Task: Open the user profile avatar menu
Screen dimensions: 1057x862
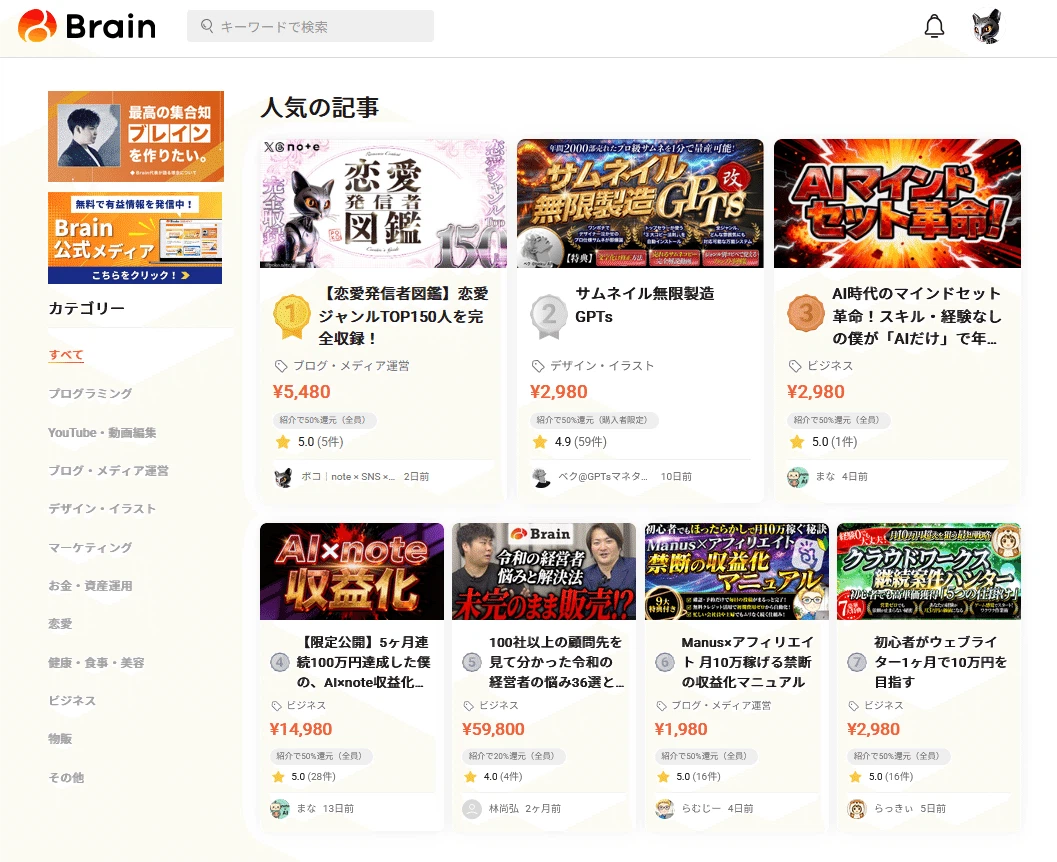Action: (986, 27)
